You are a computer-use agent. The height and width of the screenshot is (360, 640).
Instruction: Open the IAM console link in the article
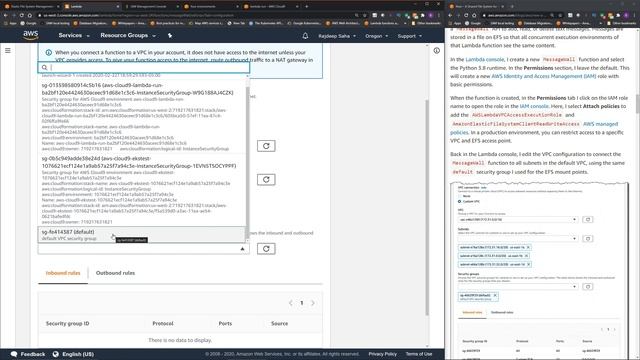coord(534,106)
